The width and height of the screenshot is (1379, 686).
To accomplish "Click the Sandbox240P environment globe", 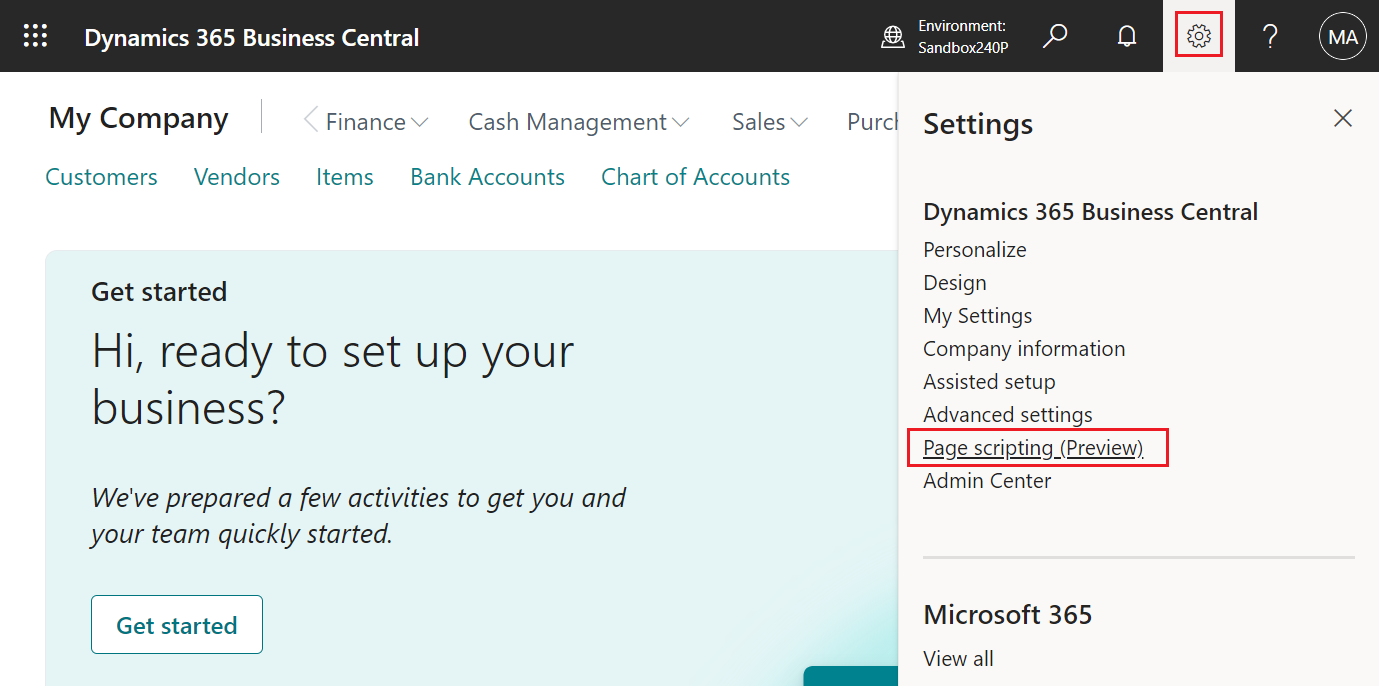I will (x=893, y=35).
